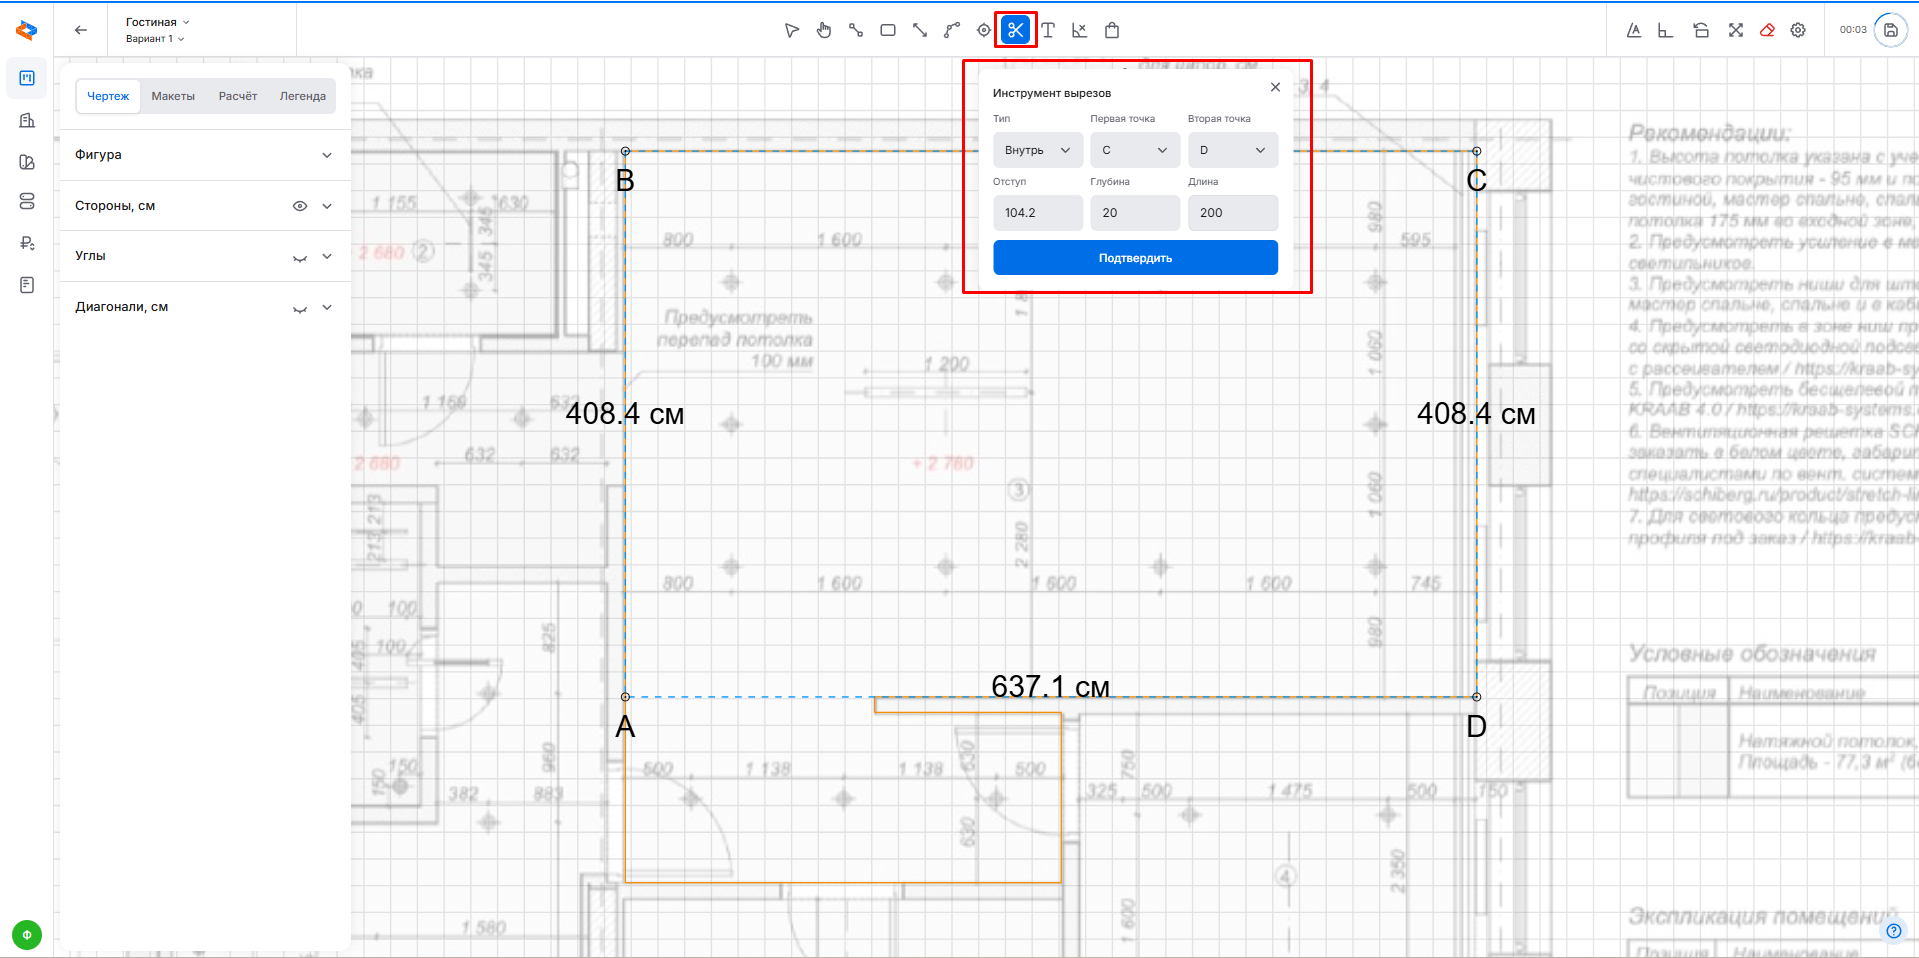Go back using the left arrow
The image size is (1919, 958).
click(81, 30)
